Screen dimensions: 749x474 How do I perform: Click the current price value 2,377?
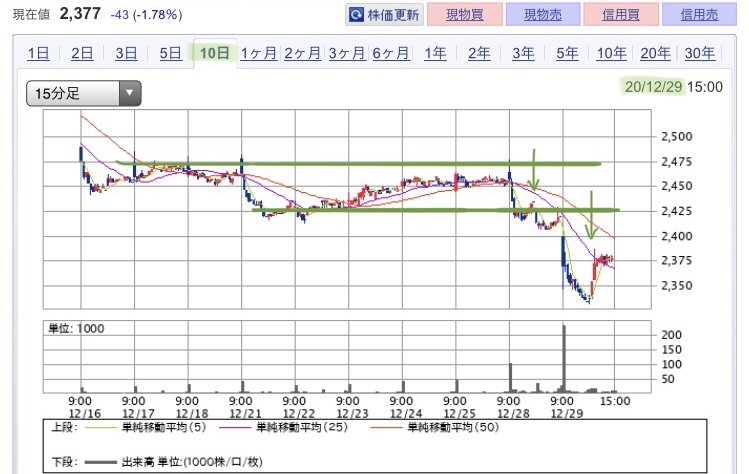click(80, 14)
